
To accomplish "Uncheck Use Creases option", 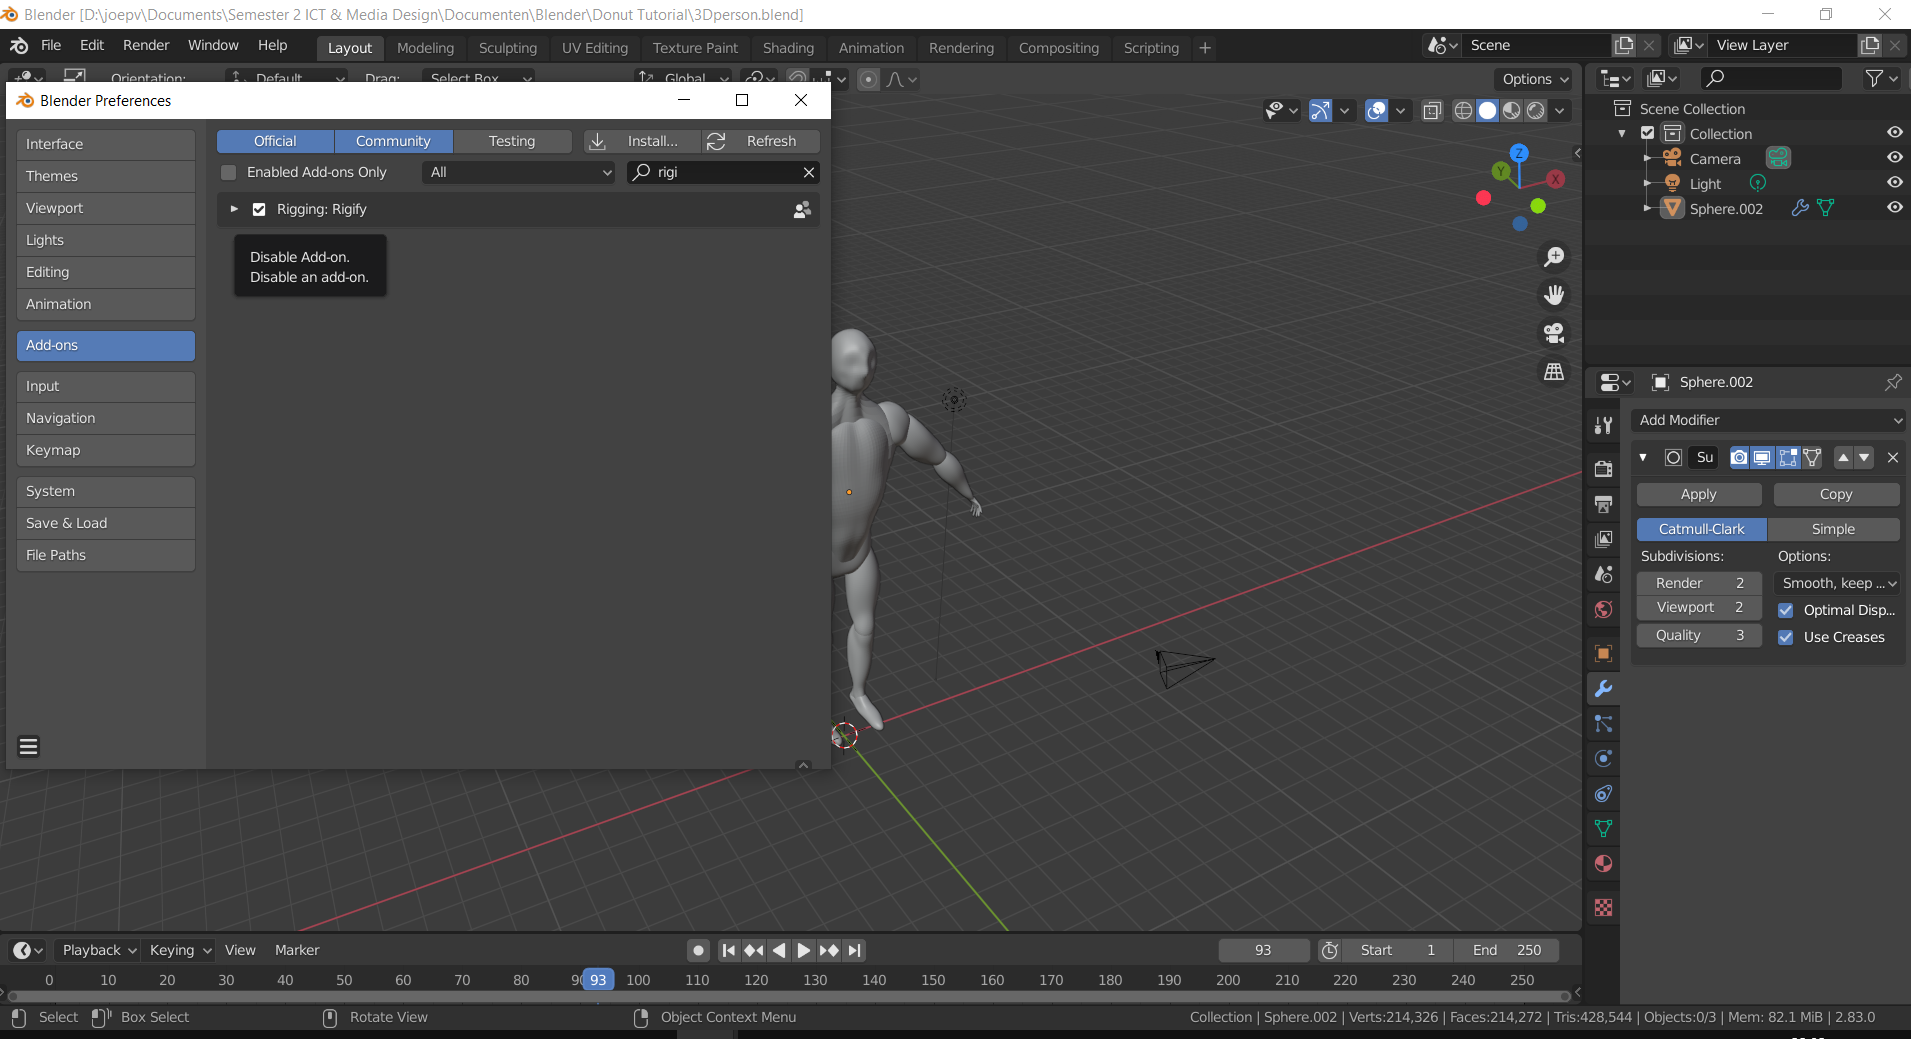I will (1785, 637).
